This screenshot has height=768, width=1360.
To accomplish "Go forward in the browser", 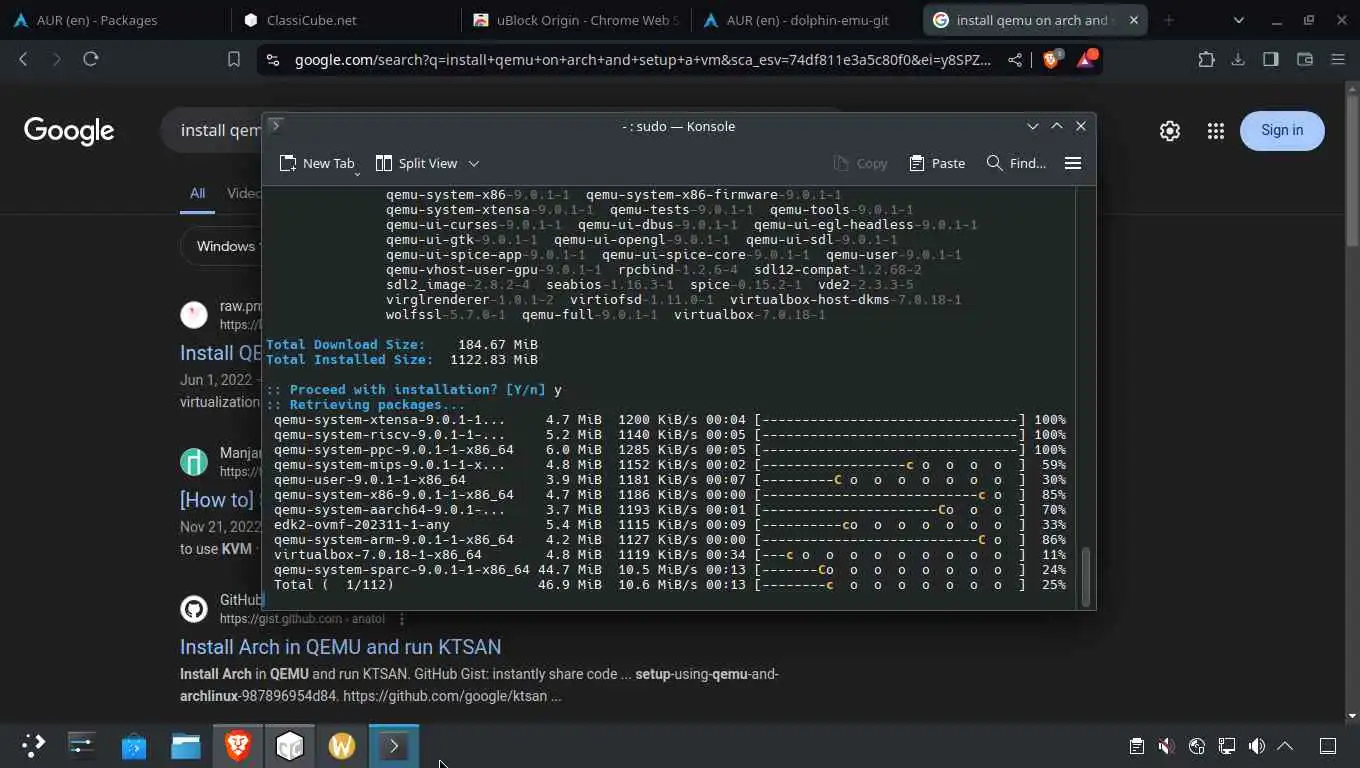I will (x=56, y=59).
